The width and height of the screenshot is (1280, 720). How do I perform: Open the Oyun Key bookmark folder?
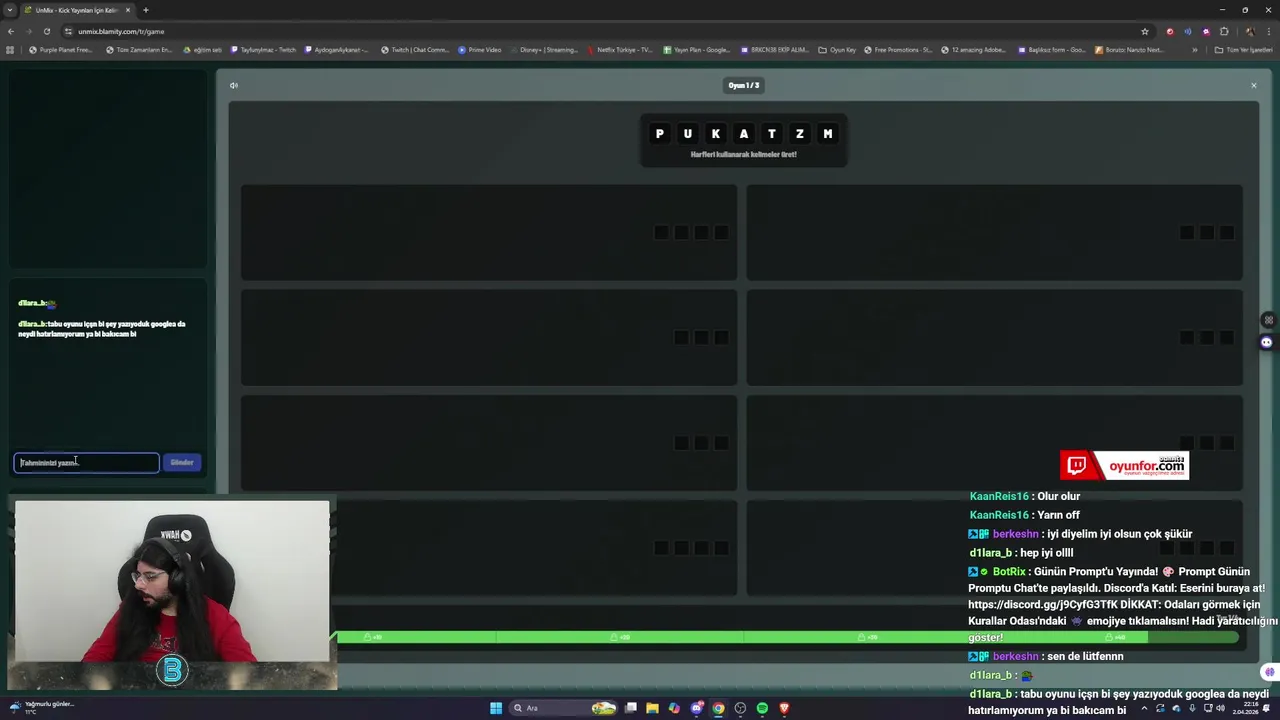tap(837, 49)
